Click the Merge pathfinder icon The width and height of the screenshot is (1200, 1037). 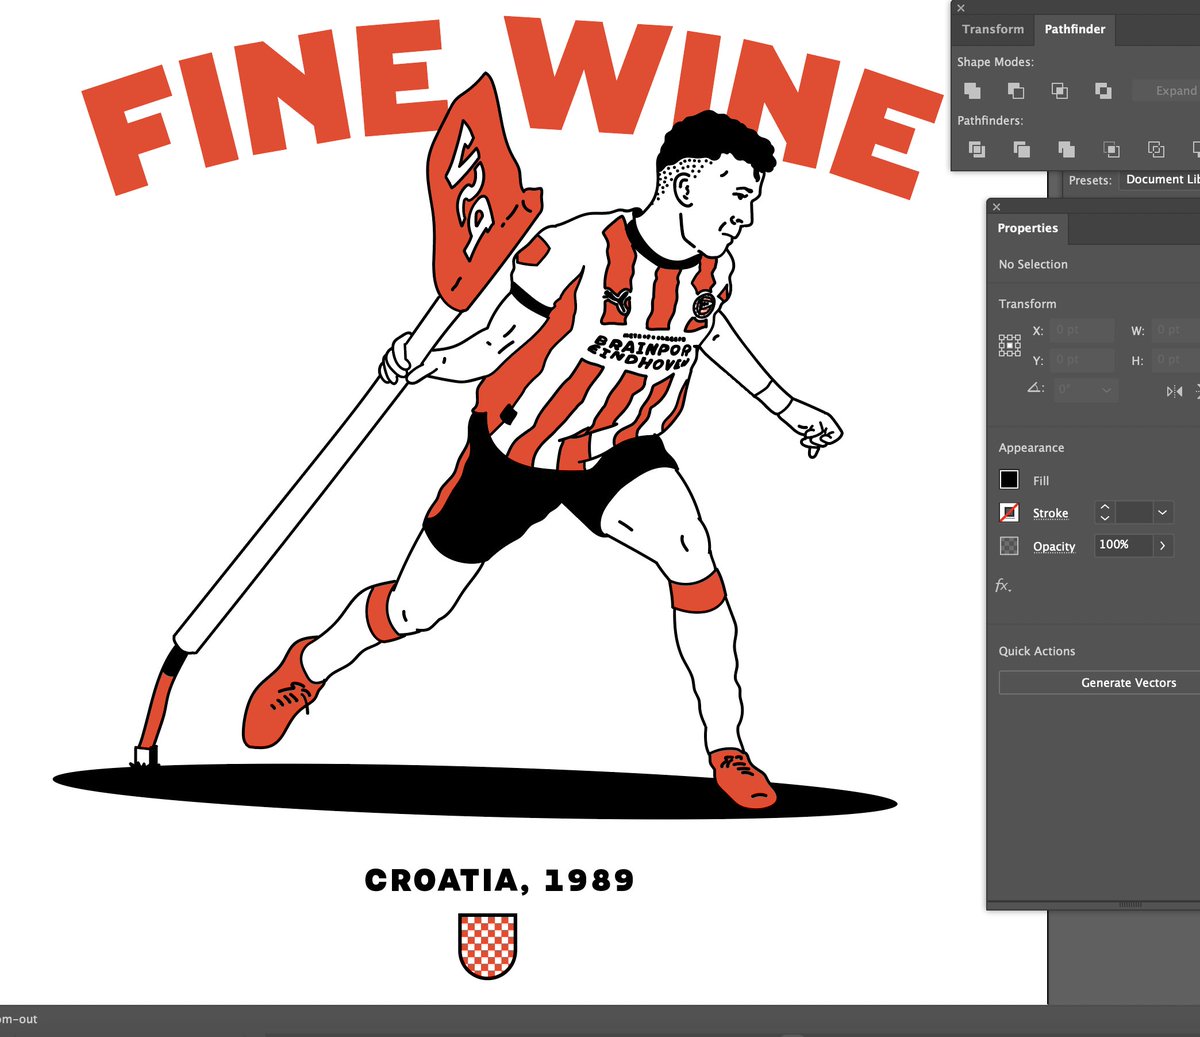click(x=1067, y=150)
